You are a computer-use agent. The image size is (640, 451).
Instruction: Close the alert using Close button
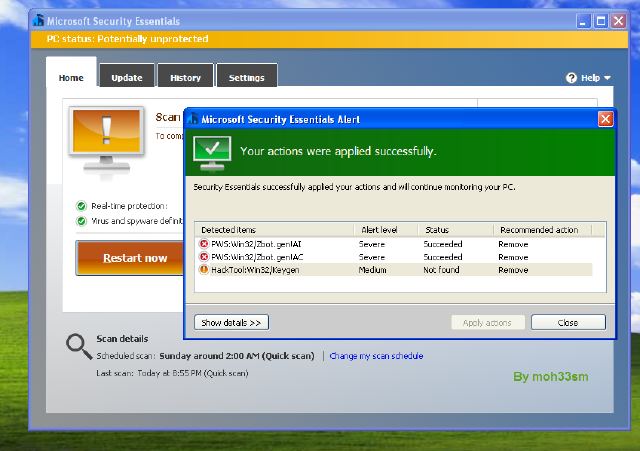pyautogui.click(x=568, y=322)
